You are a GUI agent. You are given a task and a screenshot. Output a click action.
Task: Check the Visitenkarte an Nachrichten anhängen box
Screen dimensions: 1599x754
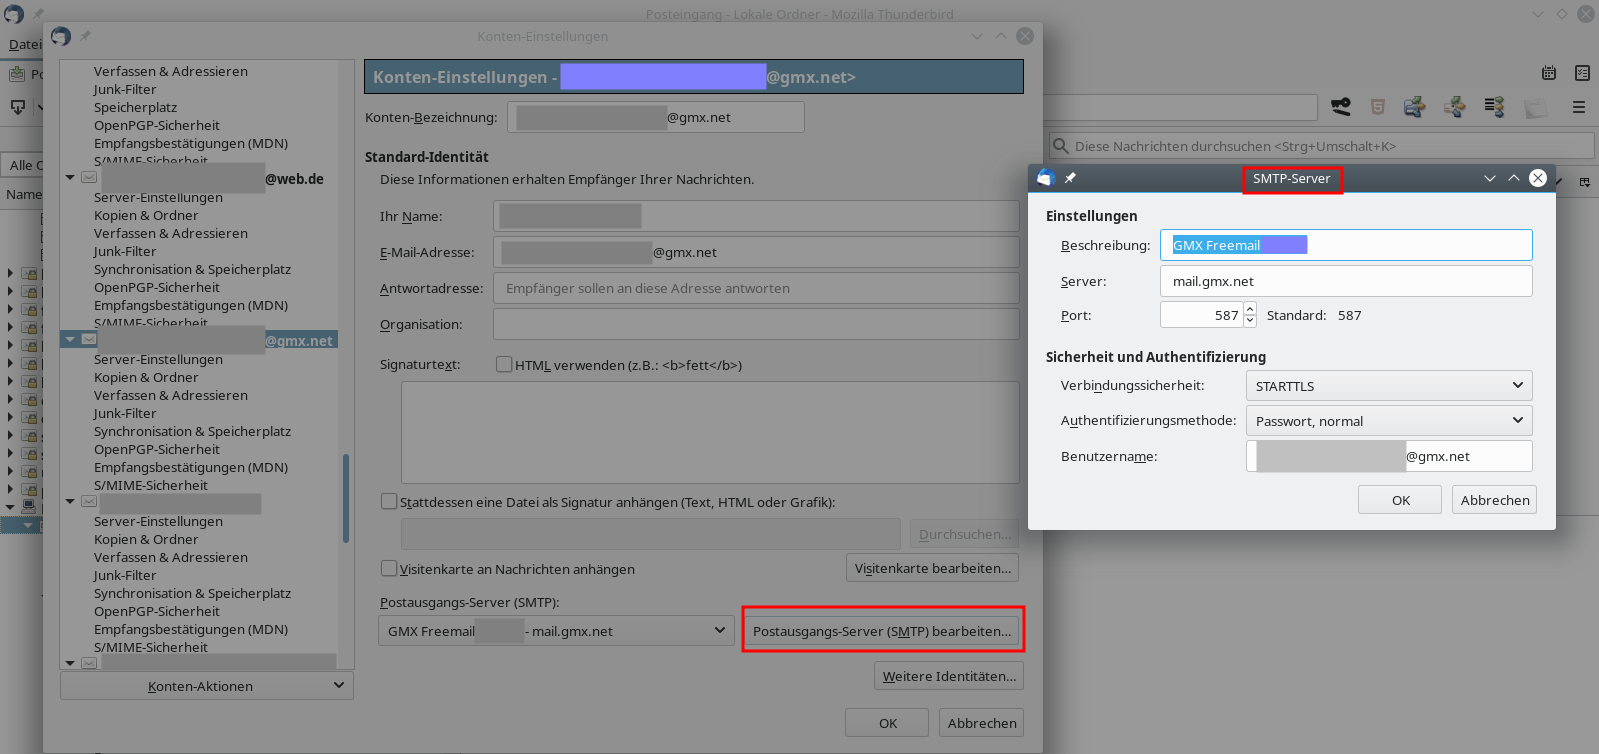click(389, 568)
